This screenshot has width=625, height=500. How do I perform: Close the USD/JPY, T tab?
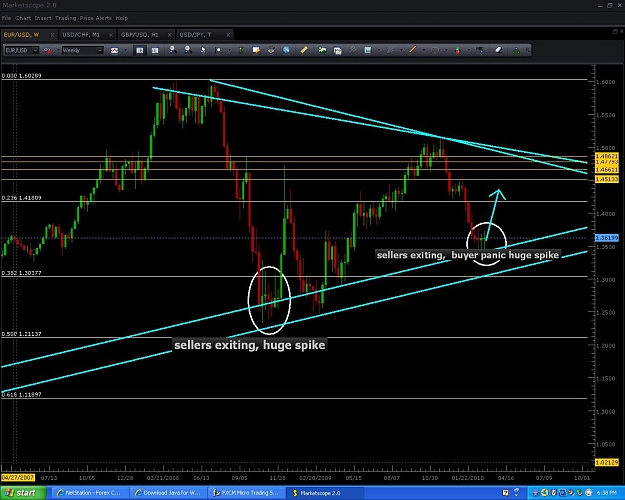[x=228, y=35]
